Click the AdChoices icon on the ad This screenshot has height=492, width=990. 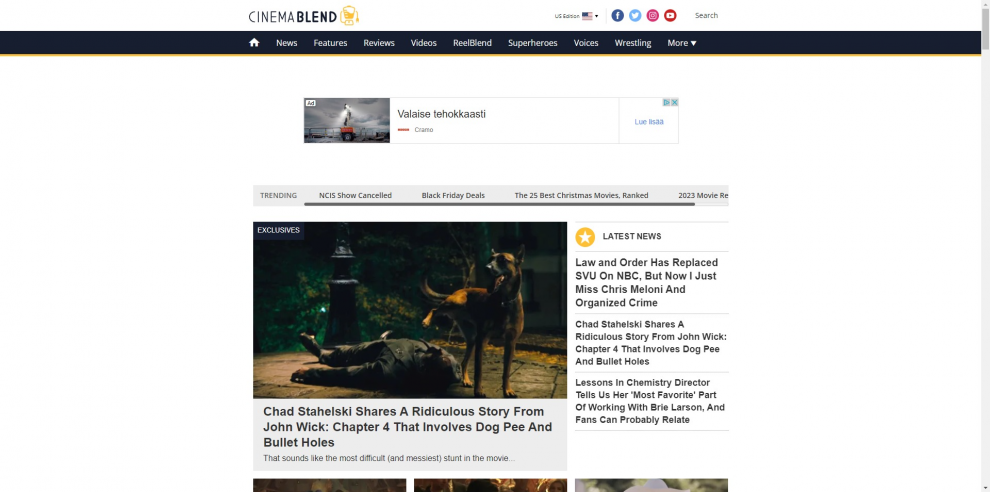(666, 102)
